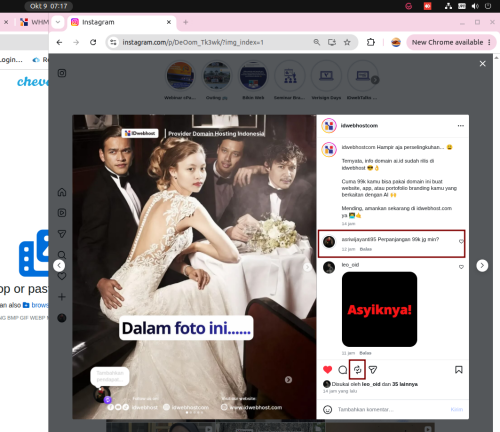Open Messages in the Instagram sidebar
Viewport: 500px width, 432px height.
click(62, 234)
